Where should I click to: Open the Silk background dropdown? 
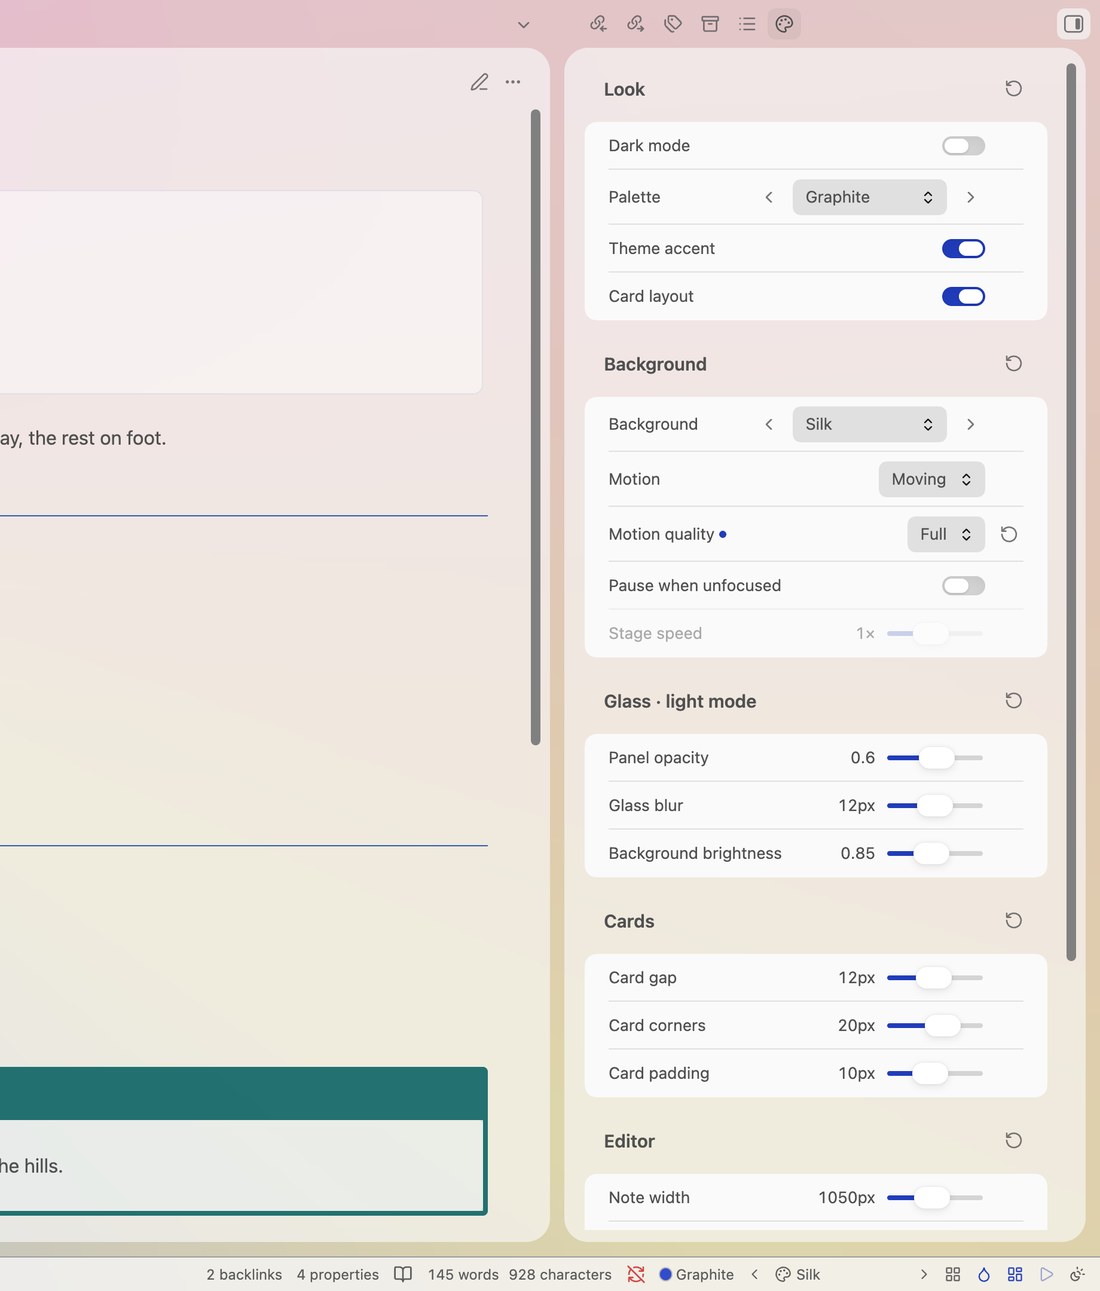(869, 424)
